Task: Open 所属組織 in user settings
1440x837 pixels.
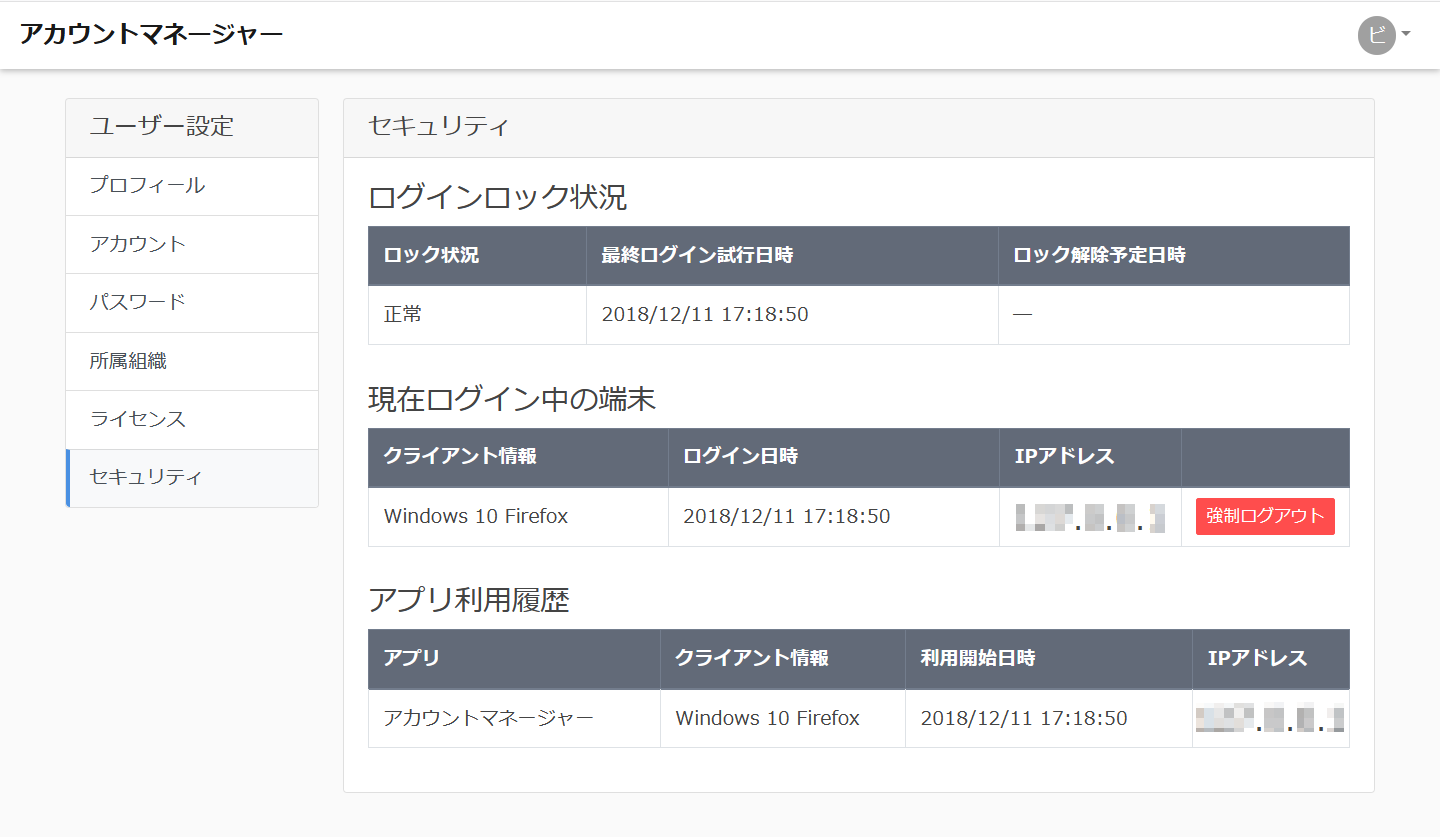Action: pos(128,361)
